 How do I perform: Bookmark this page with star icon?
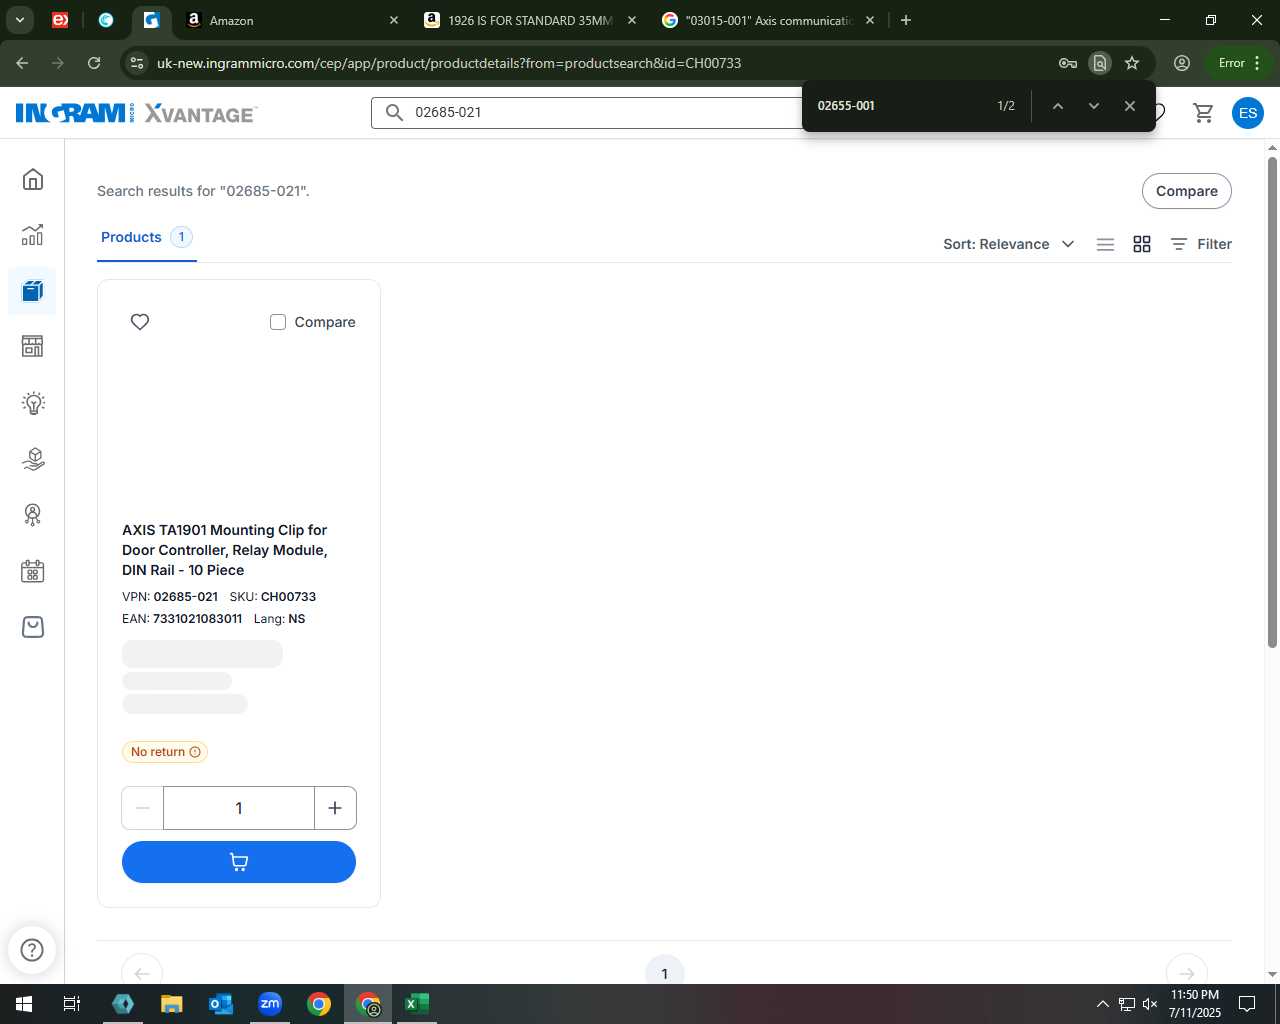[1132, 63]
